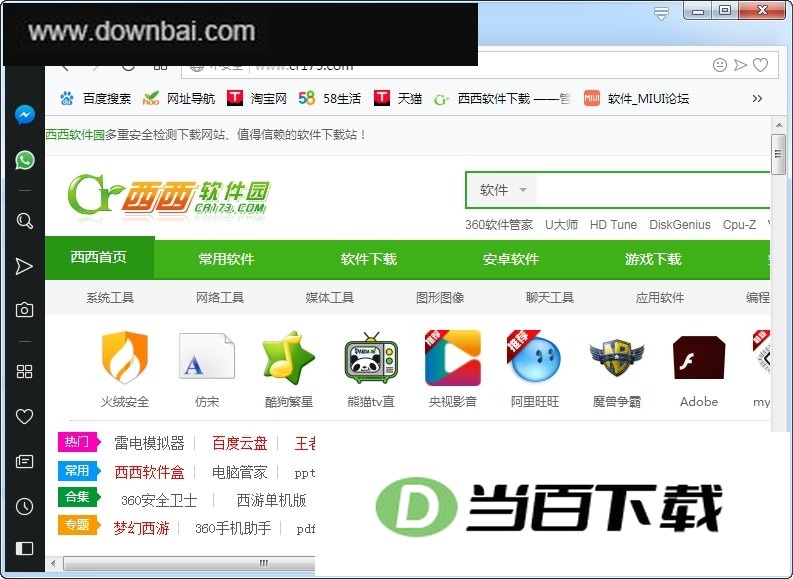Open history clock icon in sidebar
This screenshot has height=579, width=793.
[x=24, y=506]
